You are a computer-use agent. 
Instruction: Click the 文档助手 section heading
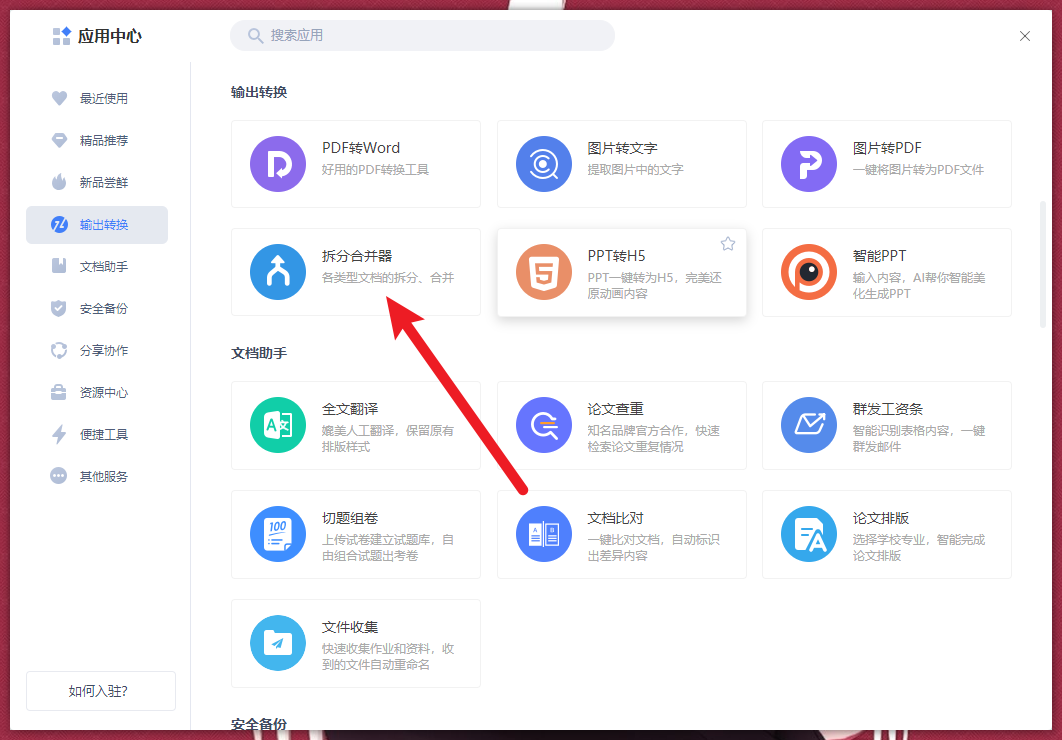[x=259, y=353]
